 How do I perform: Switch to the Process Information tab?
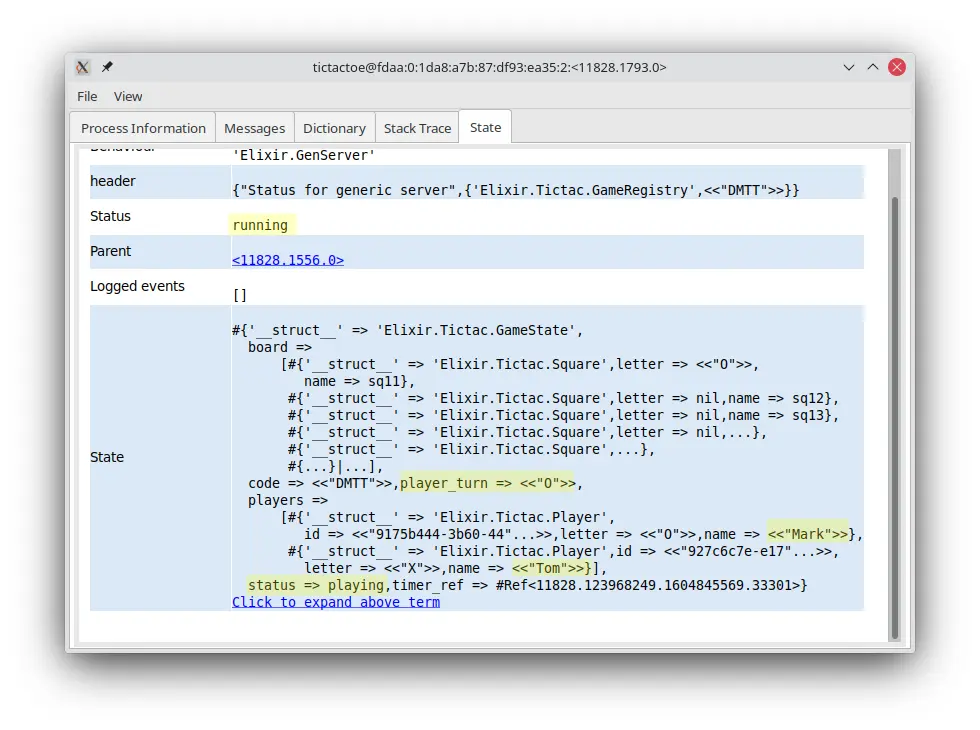tap(143, 128)
